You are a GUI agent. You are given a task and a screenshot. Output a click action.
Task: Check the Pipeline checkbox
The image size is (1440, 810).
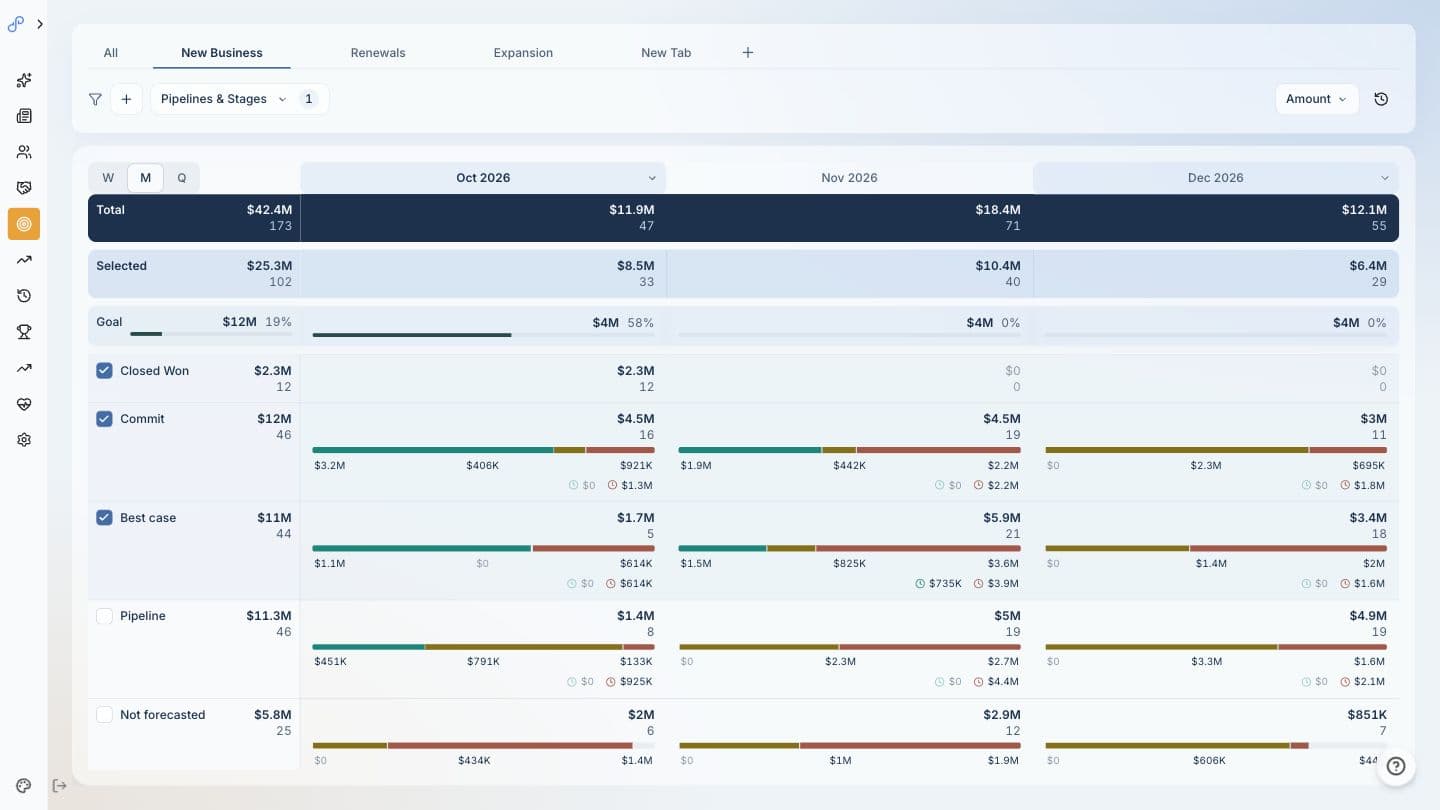(x=104, y=616)
